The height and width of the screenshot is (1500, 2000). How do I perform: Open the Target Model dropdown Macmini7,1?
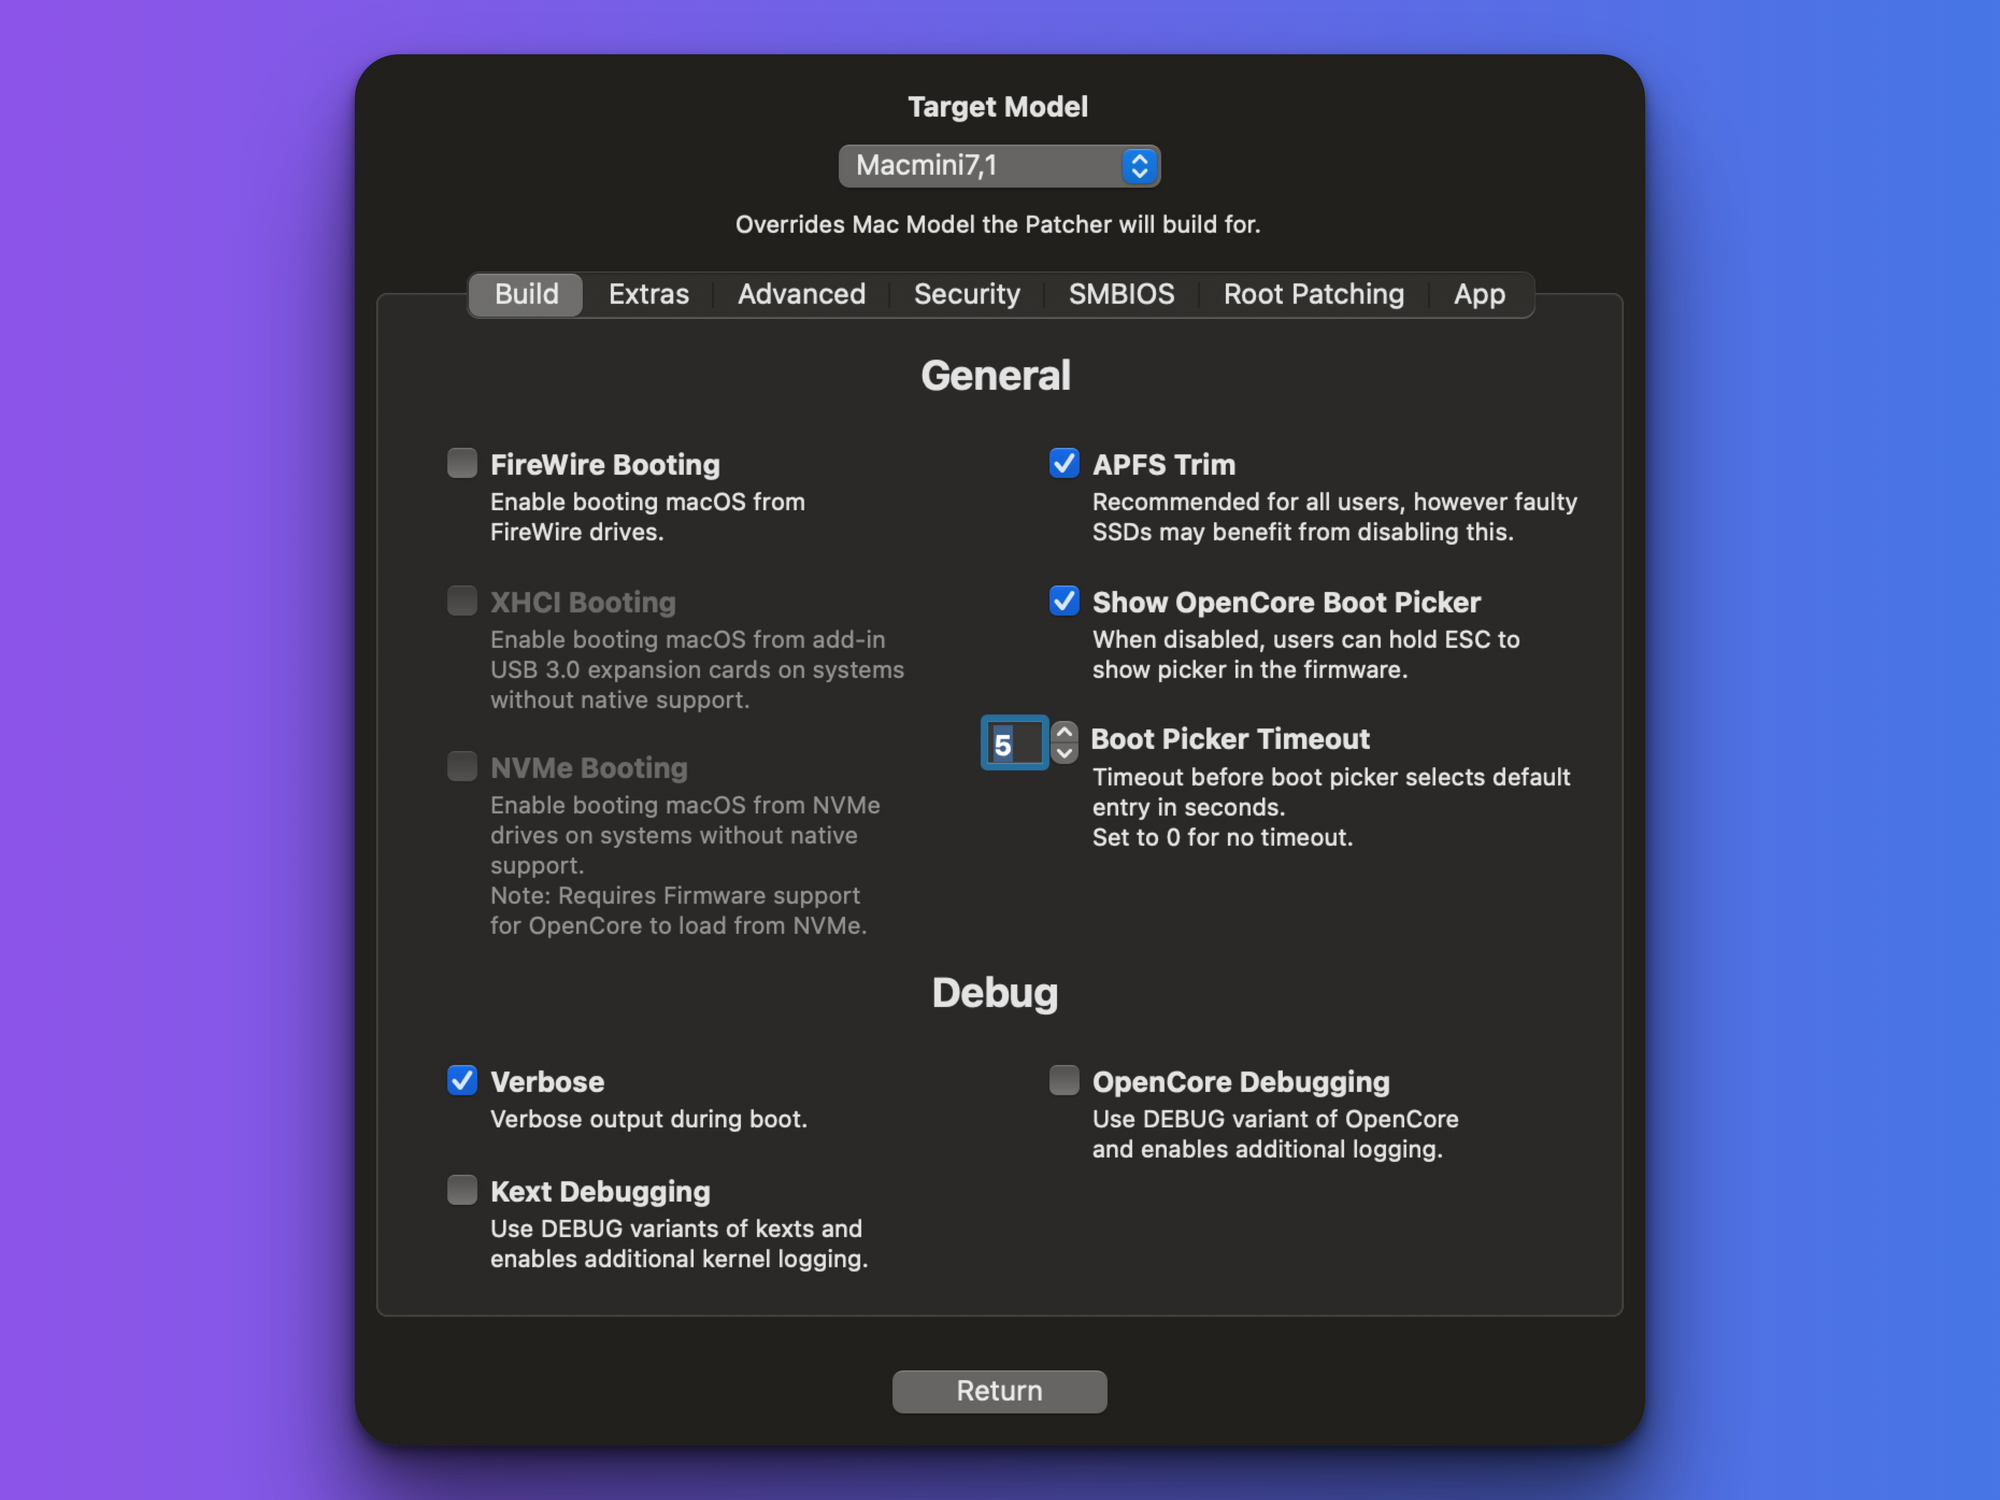pyautogui.click(x=999, y=166)
